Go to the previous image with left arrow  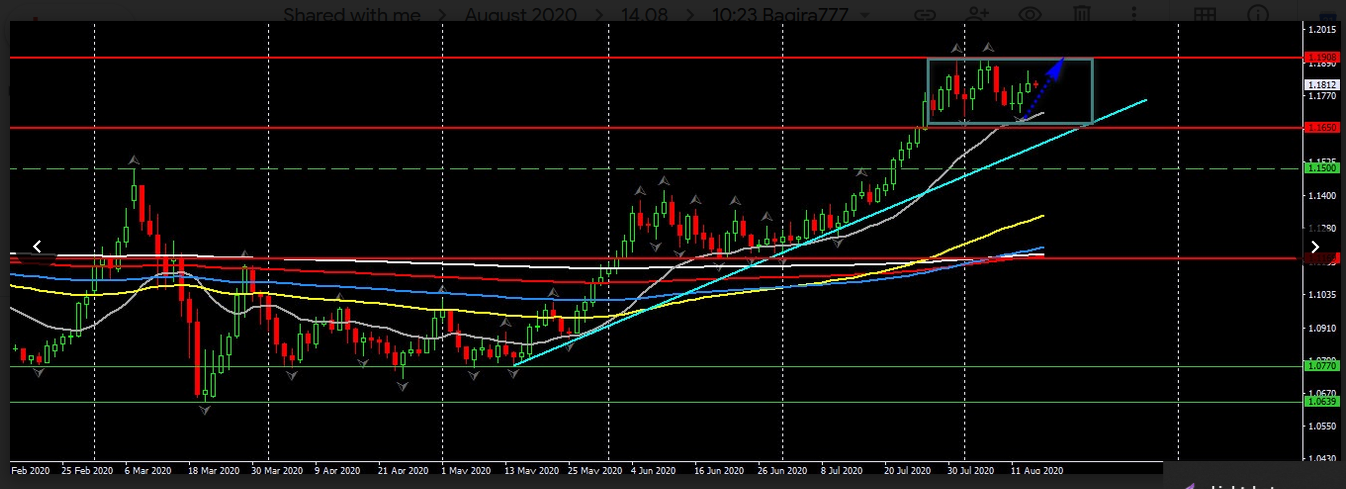(37, 246)
